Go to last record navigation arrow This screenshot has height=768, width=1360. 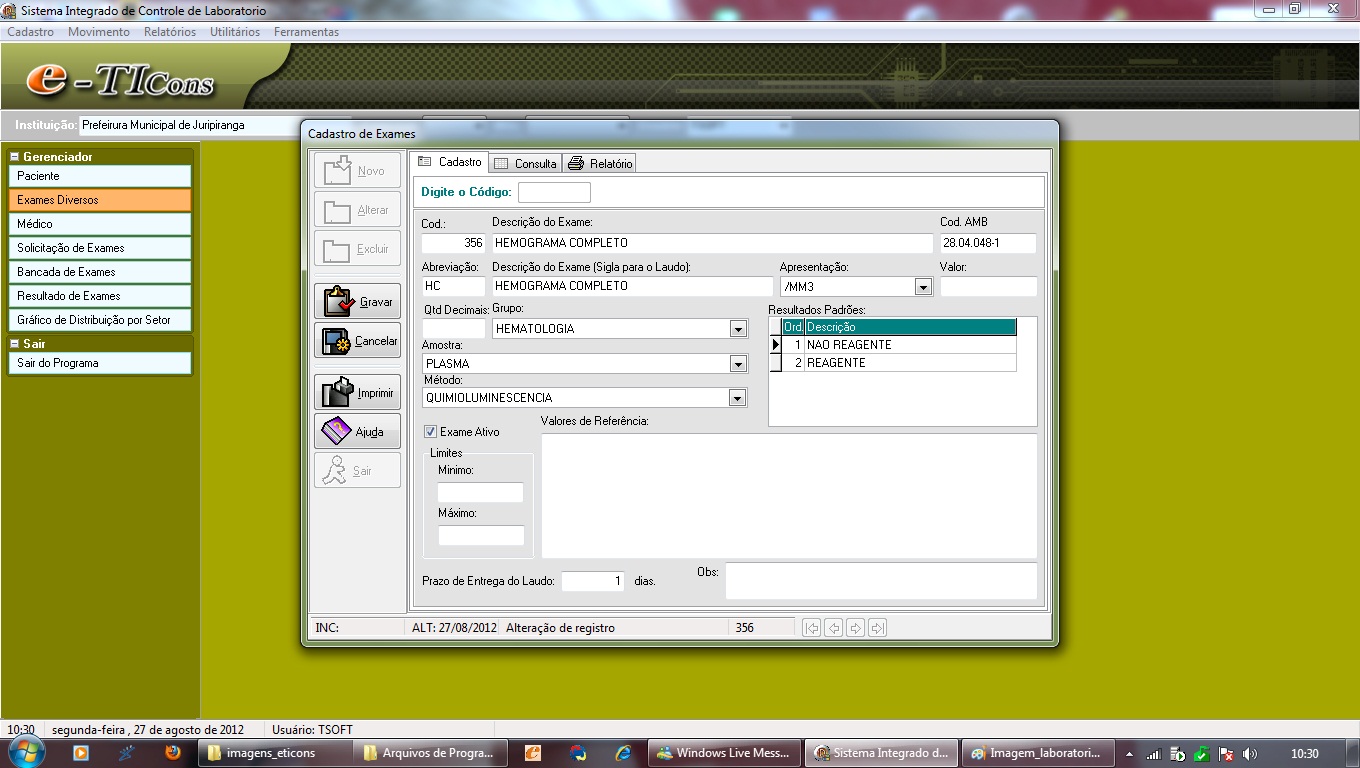coord(878,628)
